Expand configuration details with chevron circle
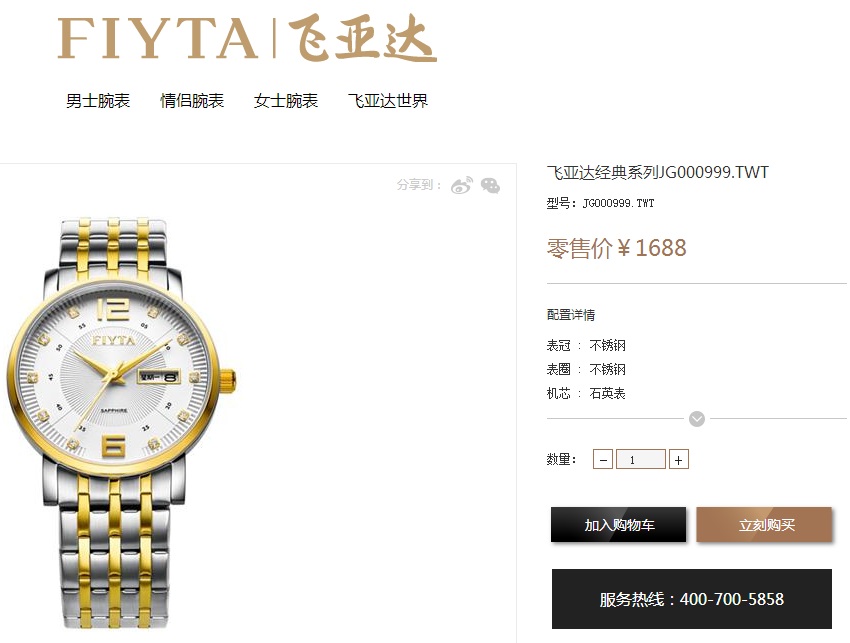The image size is (850, 643). click(697, 419)
